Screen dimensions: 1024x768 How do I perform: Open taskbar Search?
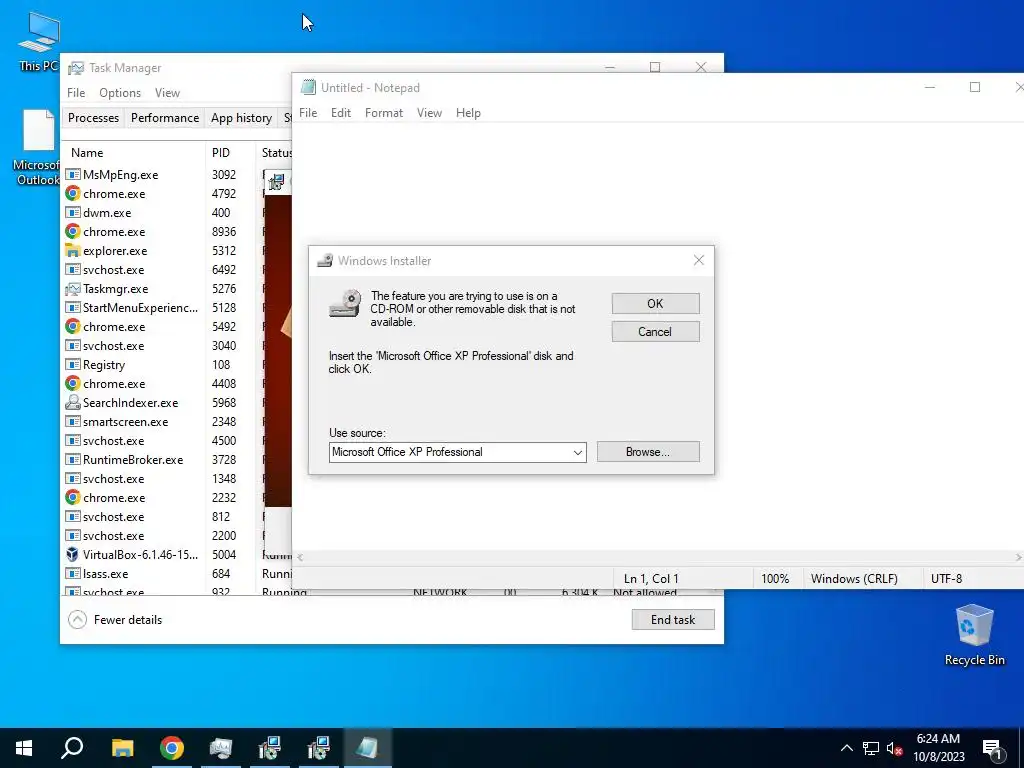tap(72, 748)
